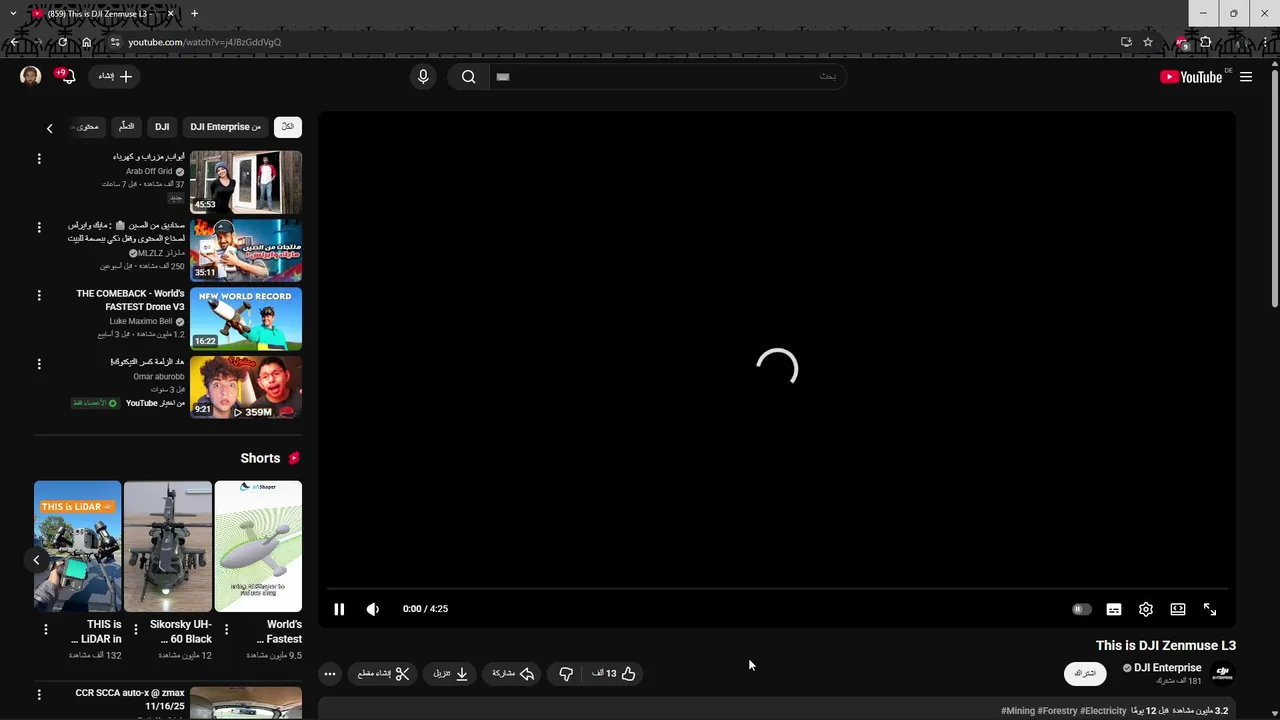Open Sikorsky UH-60 Black Short thumbnail
This screenshot has width=1280, height=720.
[x=168, y=546]
